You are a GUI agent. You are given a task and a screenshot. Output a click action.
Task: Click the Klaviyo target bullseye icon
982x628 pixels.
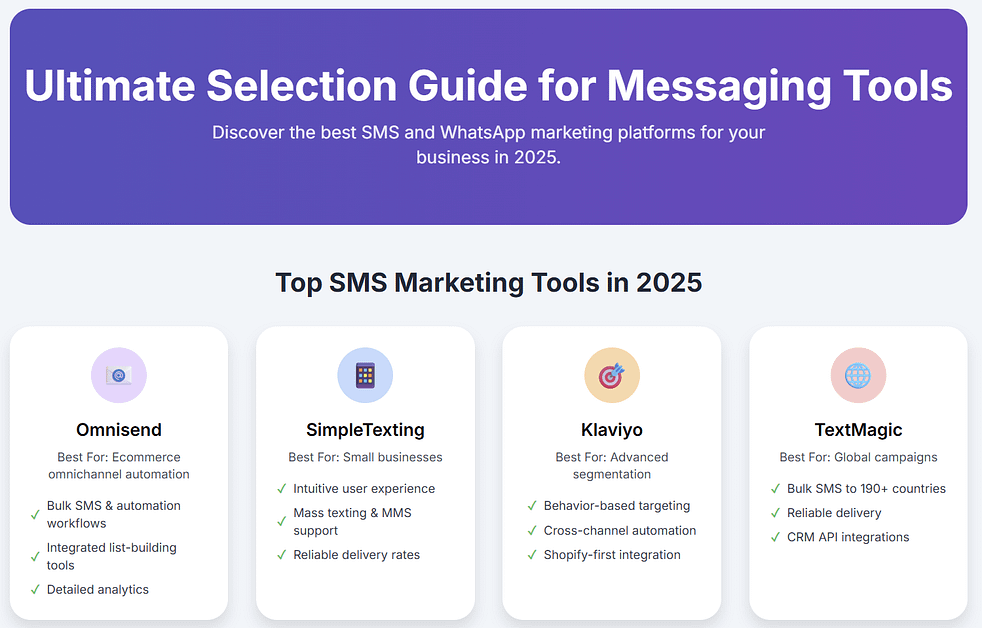click(x=611, y=375)
